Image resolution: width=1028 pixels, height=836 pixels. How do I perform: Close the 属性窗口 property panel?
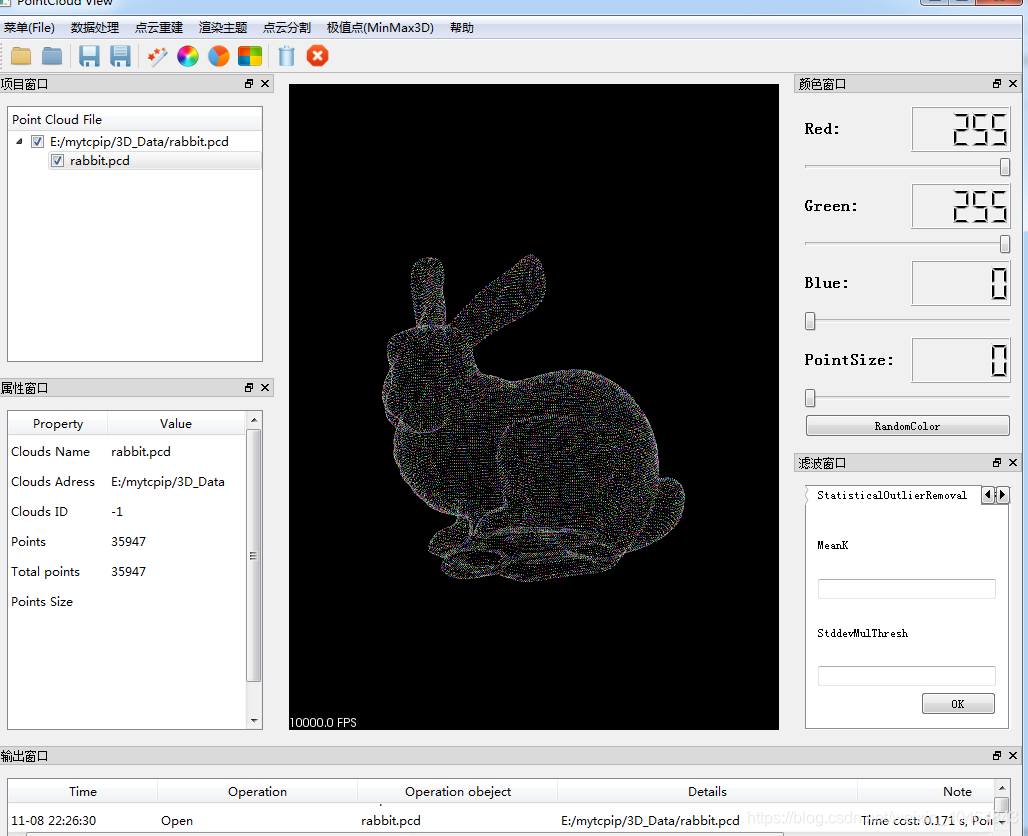(265, 388)
